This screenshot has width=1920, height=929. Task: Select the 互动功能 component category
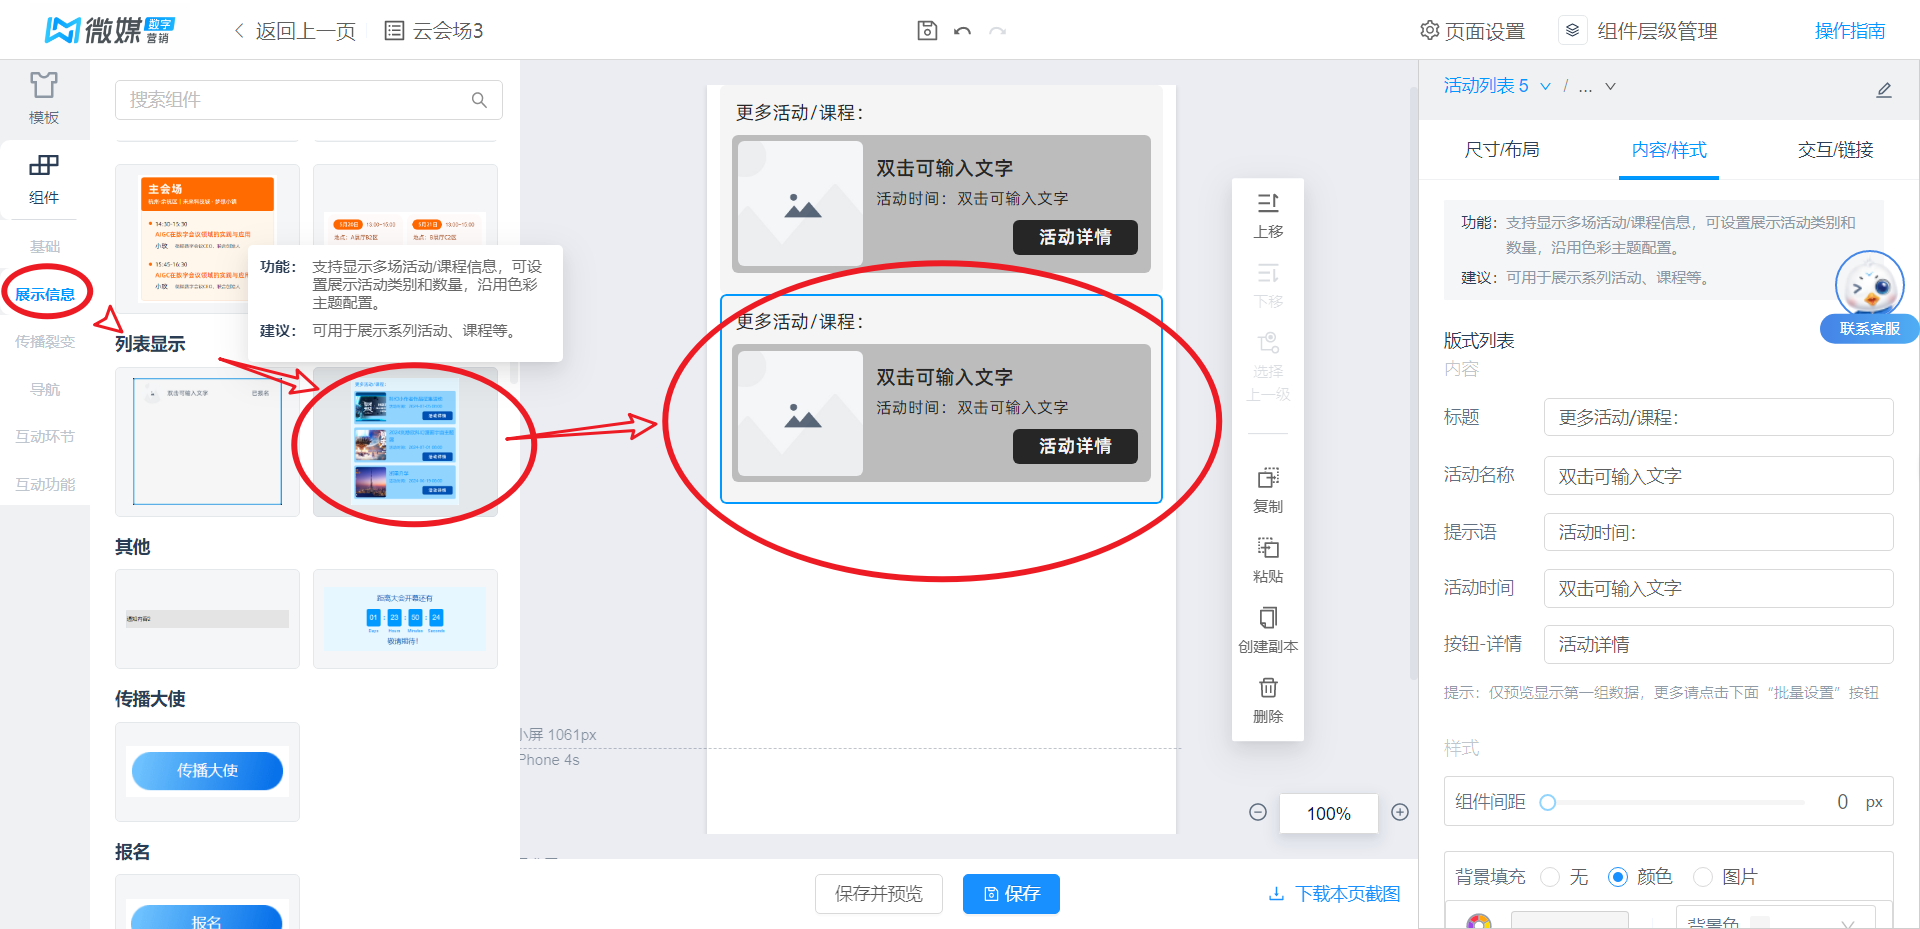coord(45,484)
